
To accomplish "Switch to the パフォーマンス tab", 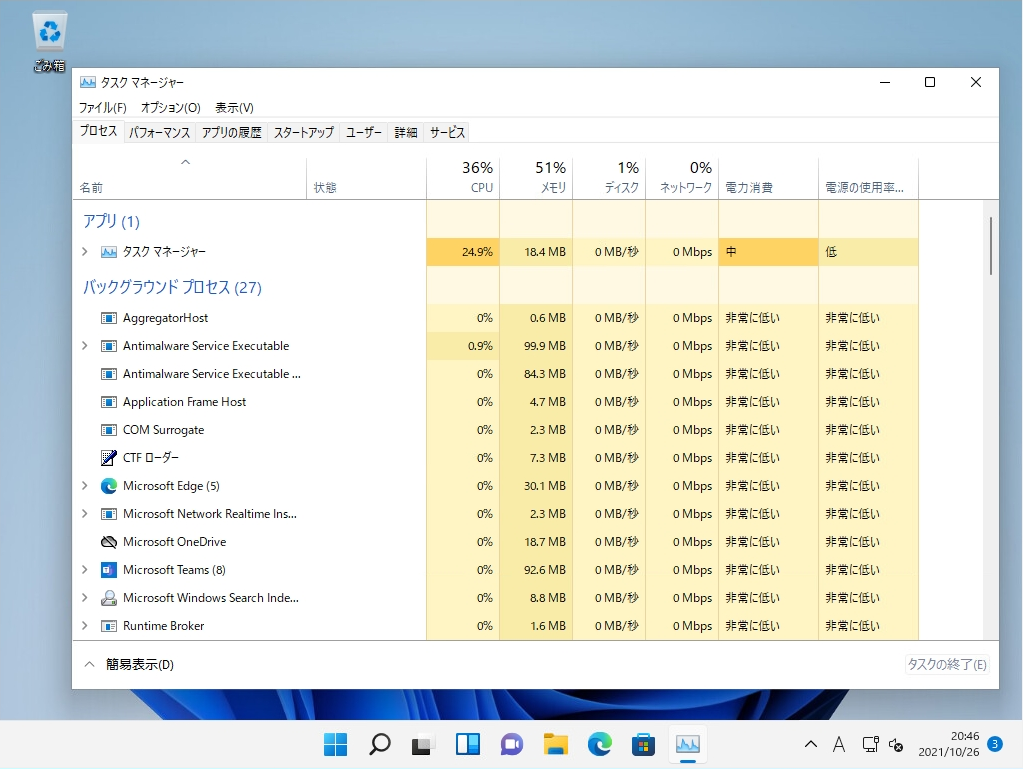I will pyautogui.click(x=159, y=132).
